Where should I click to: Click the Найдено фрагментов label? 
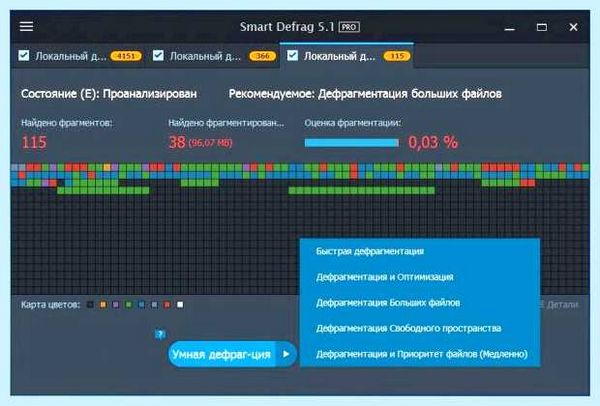67,123
